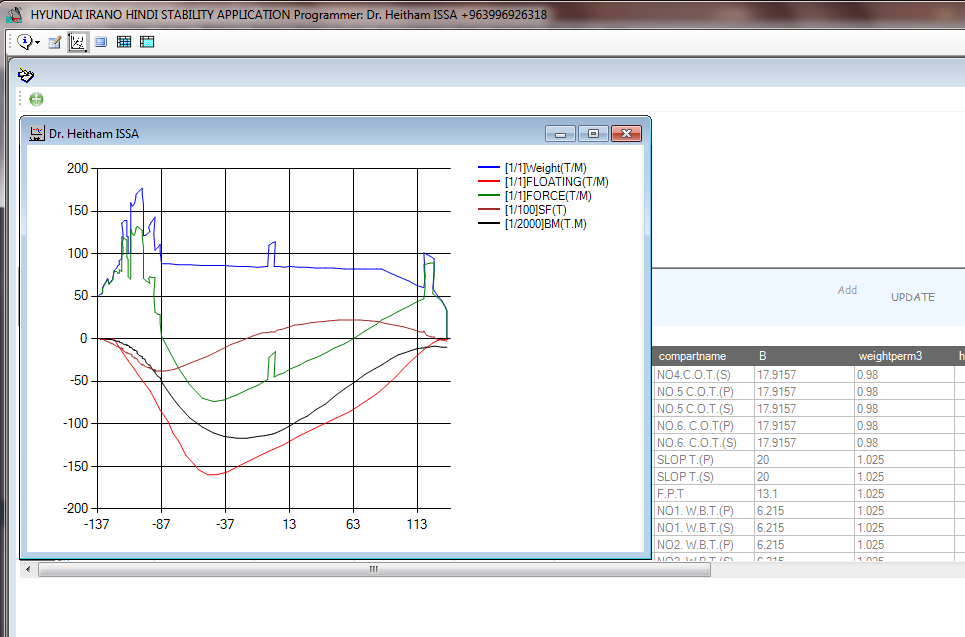Open the dropdown arrow beside the info icon
Image resolution: width=965 pixels, height=637 pixels.
click(x=38, y=43)
